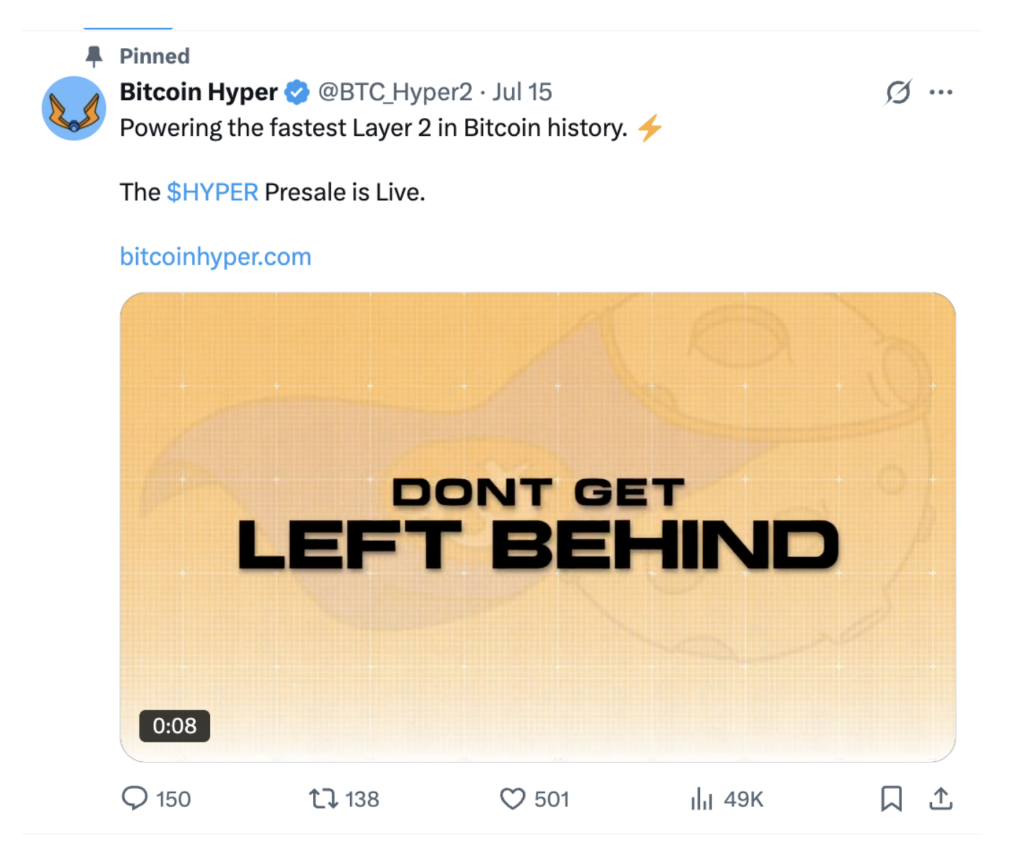Open the Bitcoin Hyper profile avatar
Viewport: 1024px width, 848px height.
74,107
